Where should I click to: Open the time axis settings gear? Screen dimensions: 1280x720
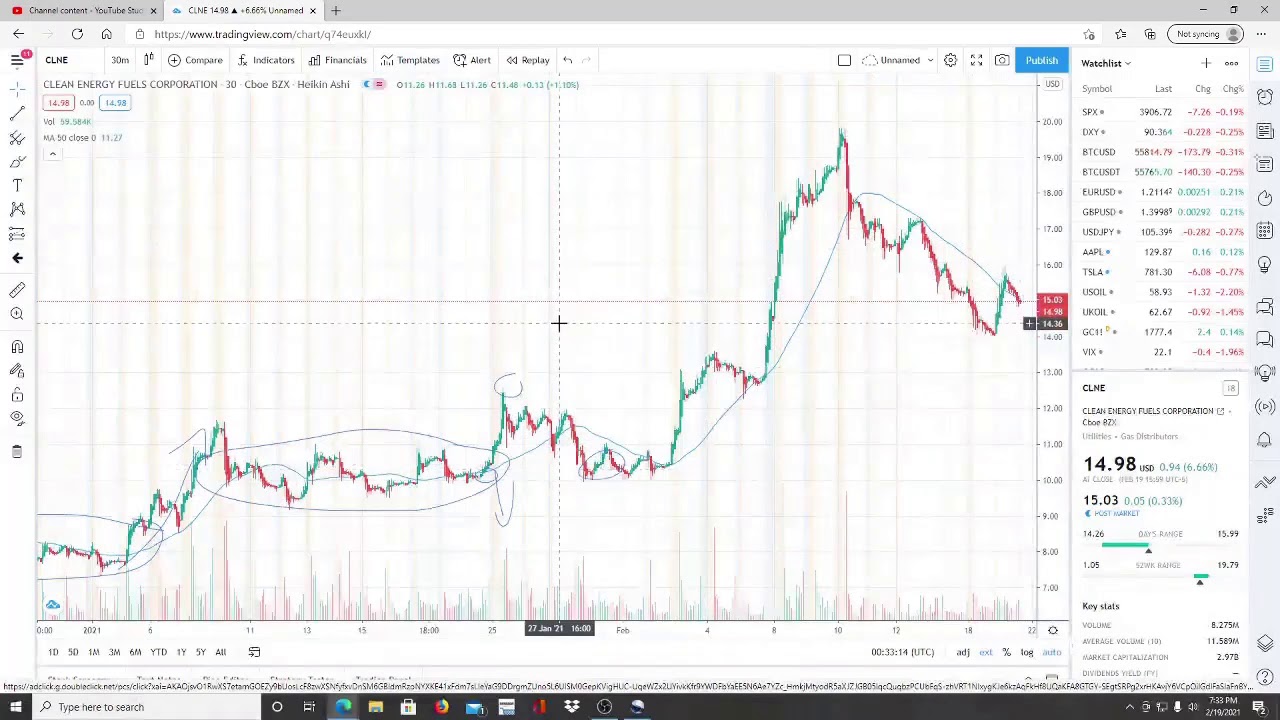click(1052, 630)
